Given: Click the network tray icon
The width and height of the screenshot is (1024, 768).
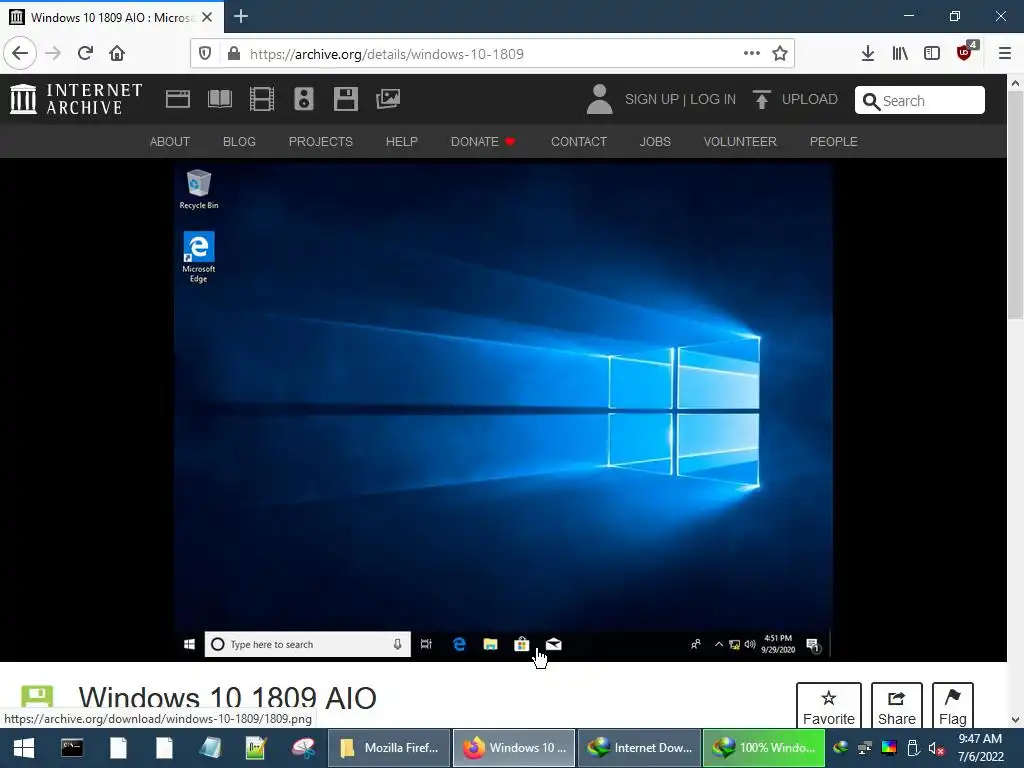Looking at the screenshot, I should [865, 748].
